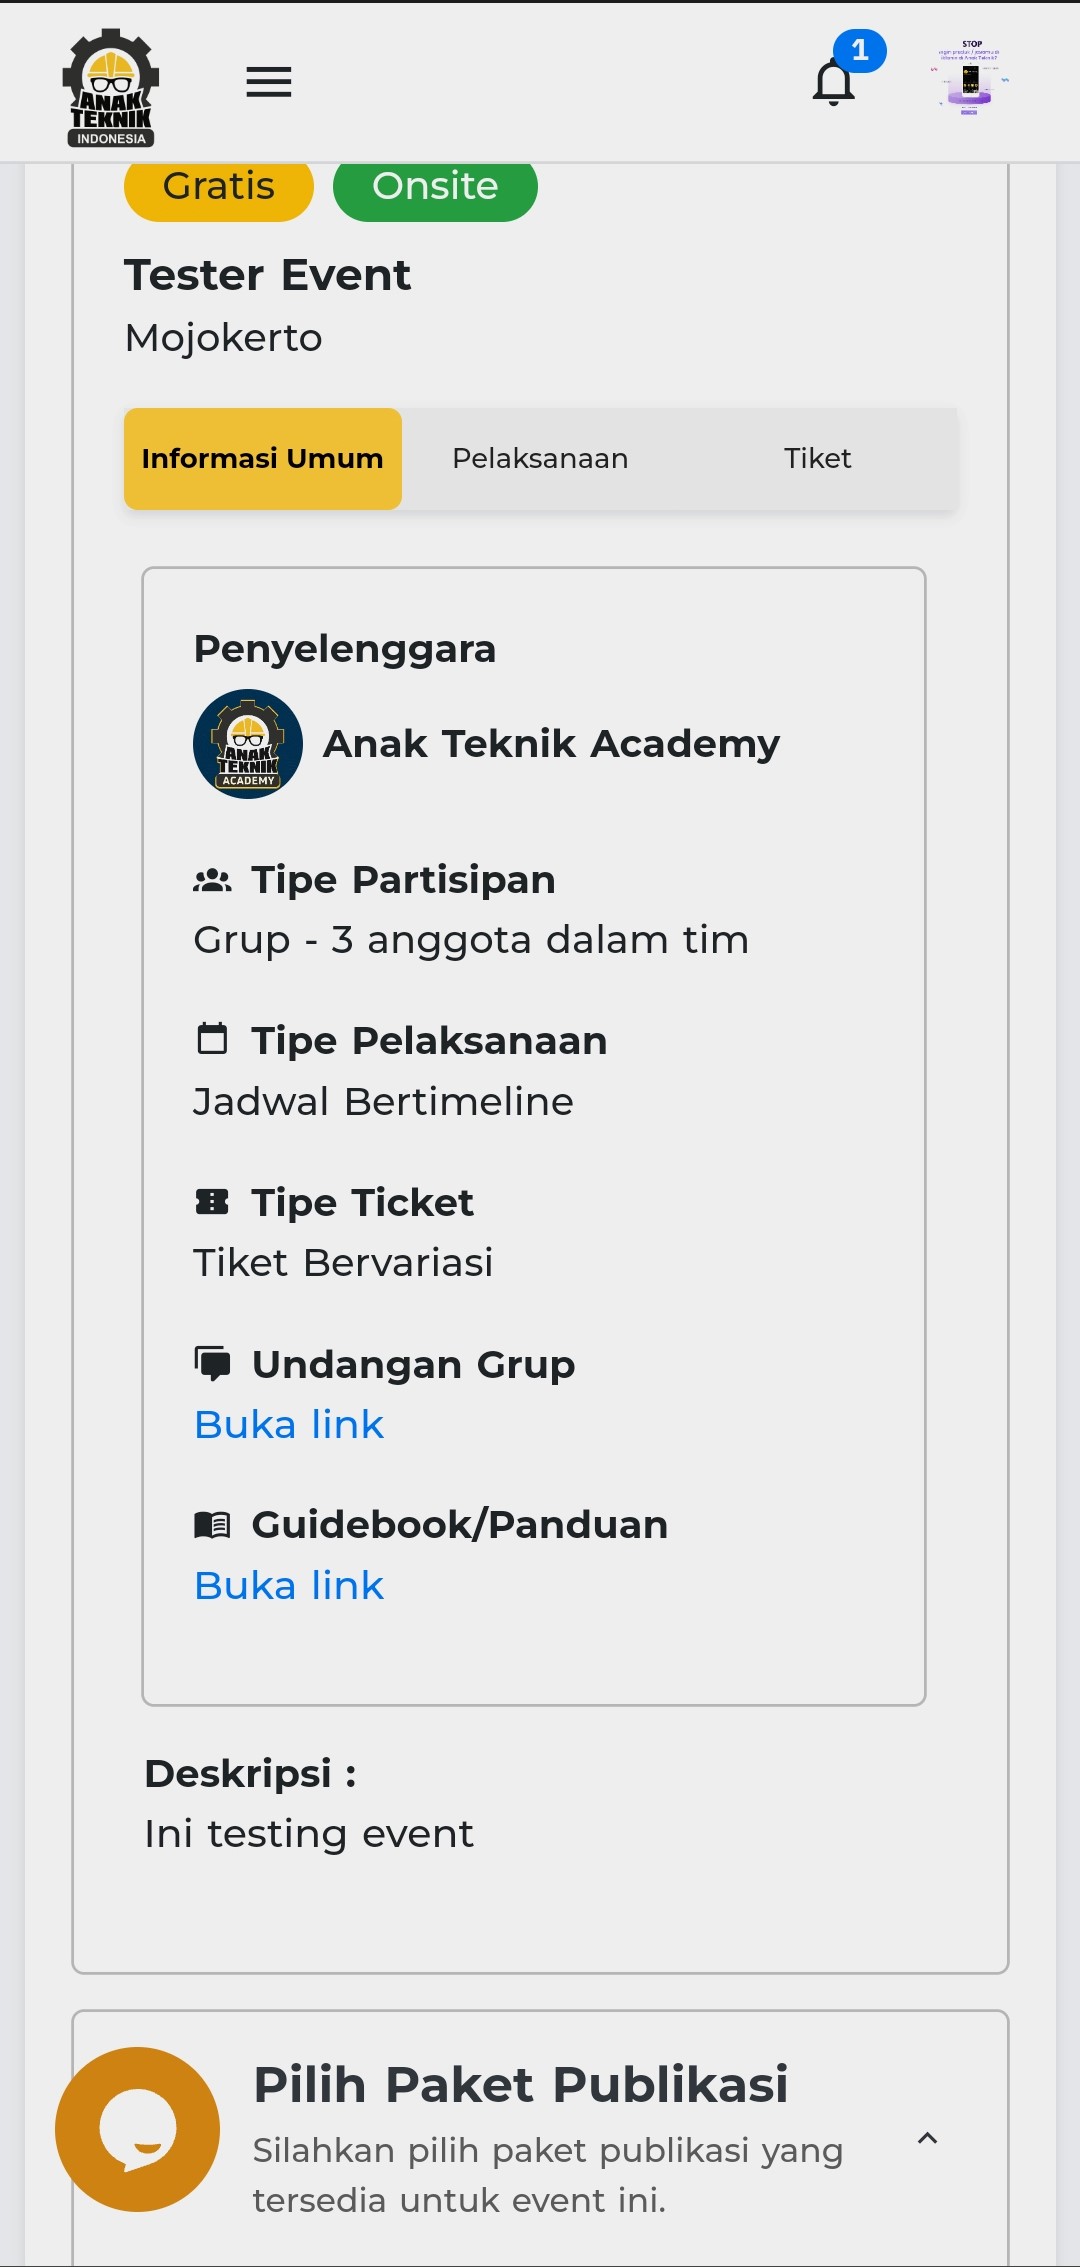1080x2267 pixels.
Task: Open the orange chat support bubble
Action: [x=138, y=2129]
